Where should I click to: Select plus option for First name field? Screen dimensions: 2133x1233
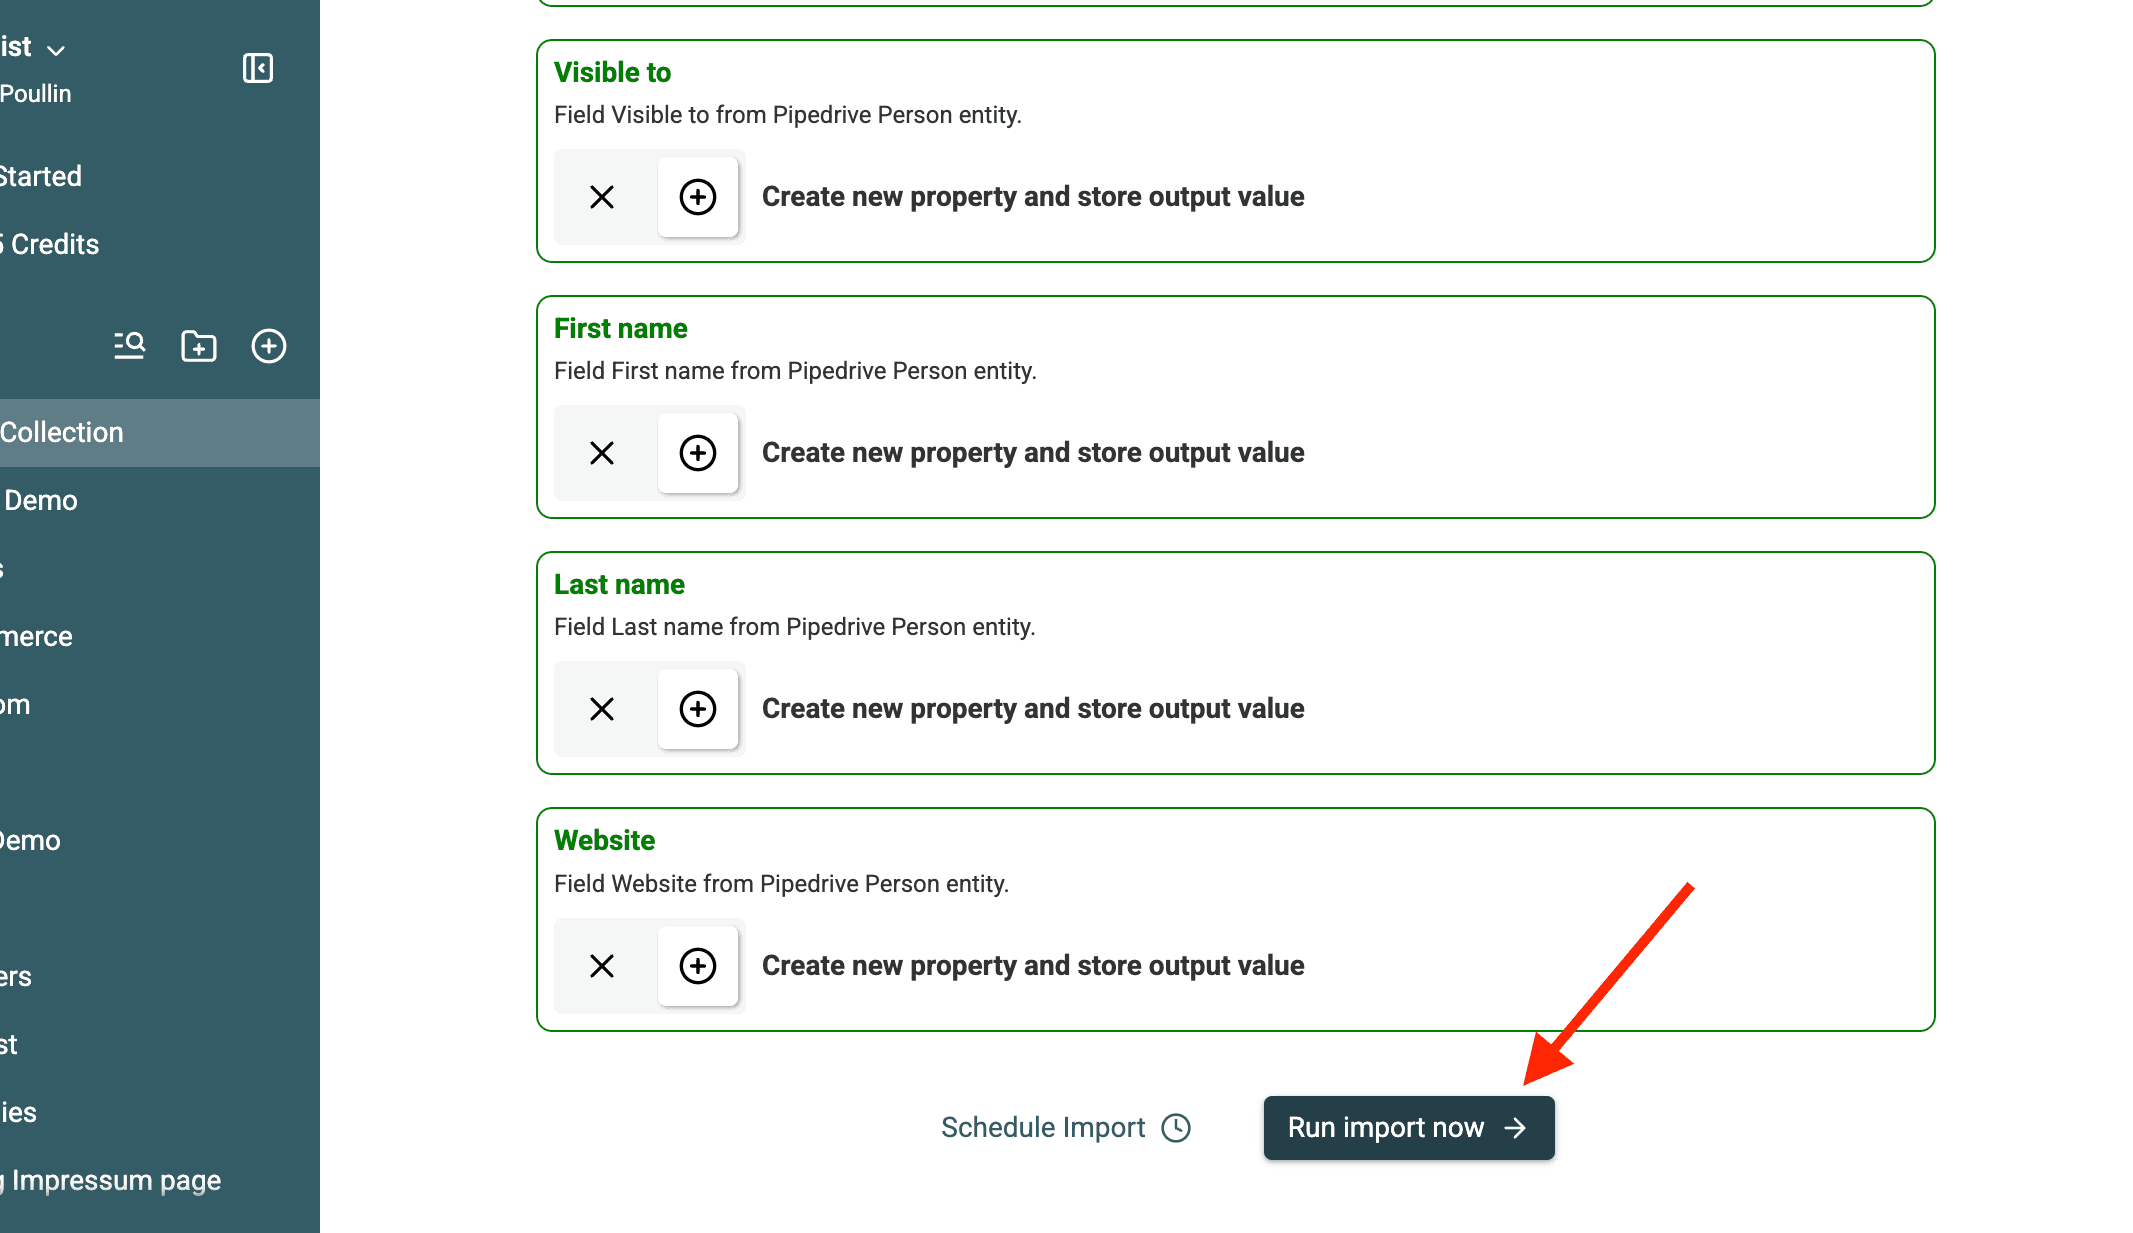[x=698, y=453]
